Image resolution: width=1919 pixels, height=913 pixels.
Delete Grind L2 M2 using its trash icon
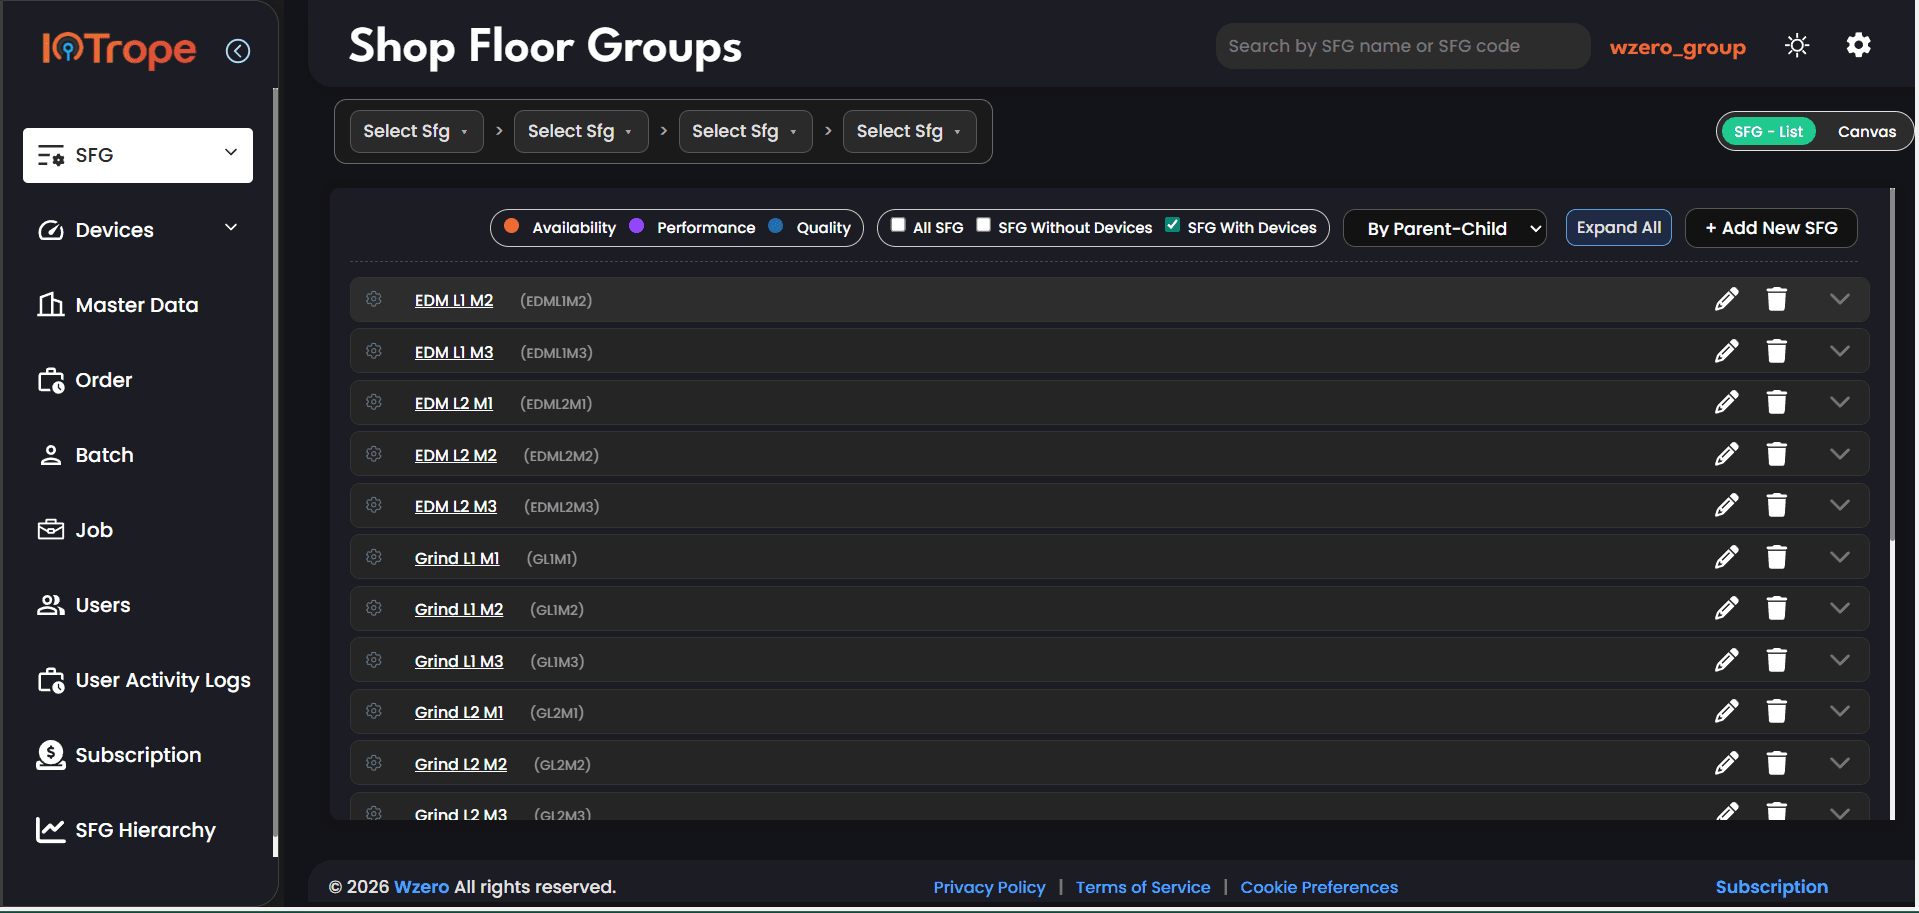1776,763
